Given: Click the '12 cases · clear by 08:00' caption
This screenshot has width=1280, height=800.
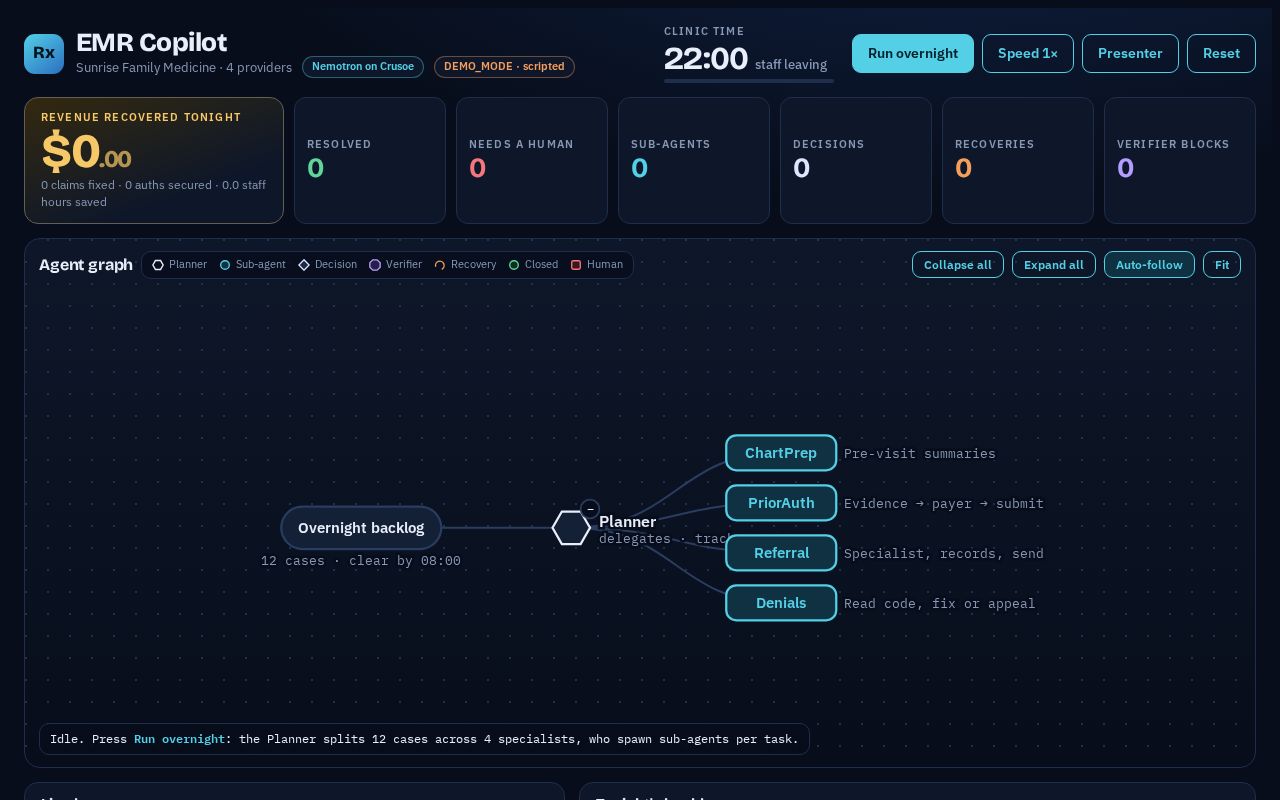Looking at the screenshot, I should click(361, 561).
